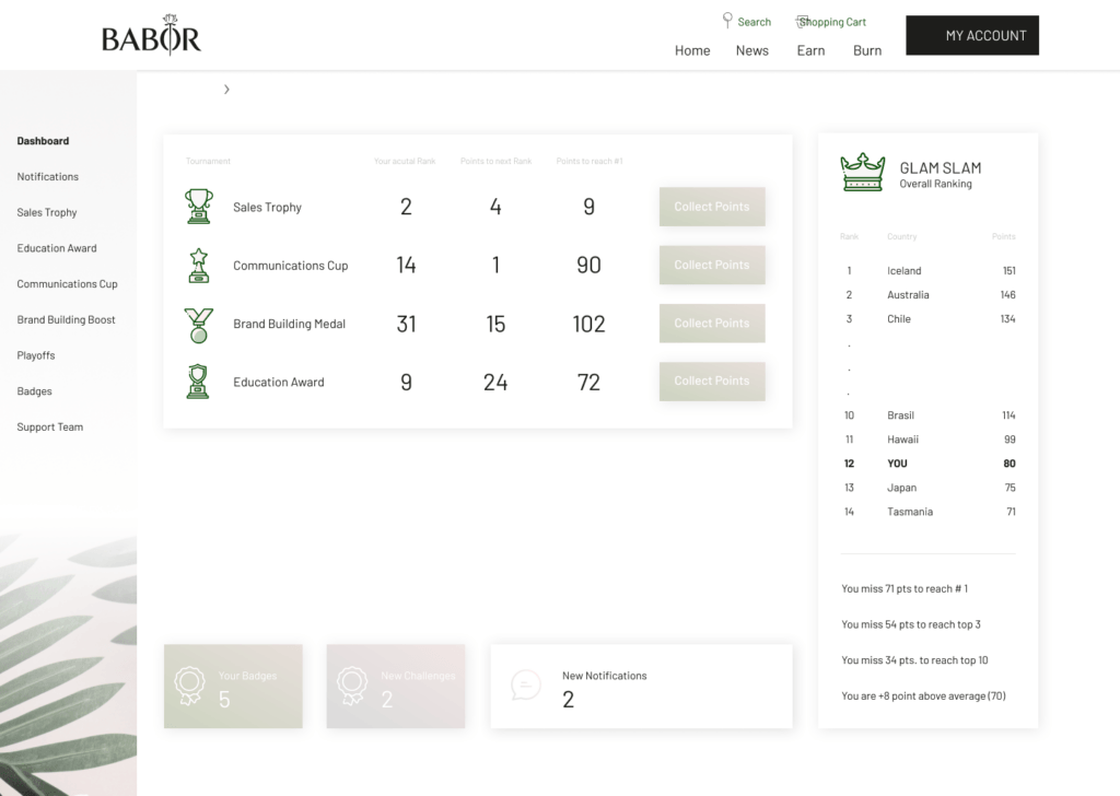Image resolution: width=1120 pixels, height=796 pixels.
Task: Click Sales Trophy rank value 2
Action: [406, 207]
